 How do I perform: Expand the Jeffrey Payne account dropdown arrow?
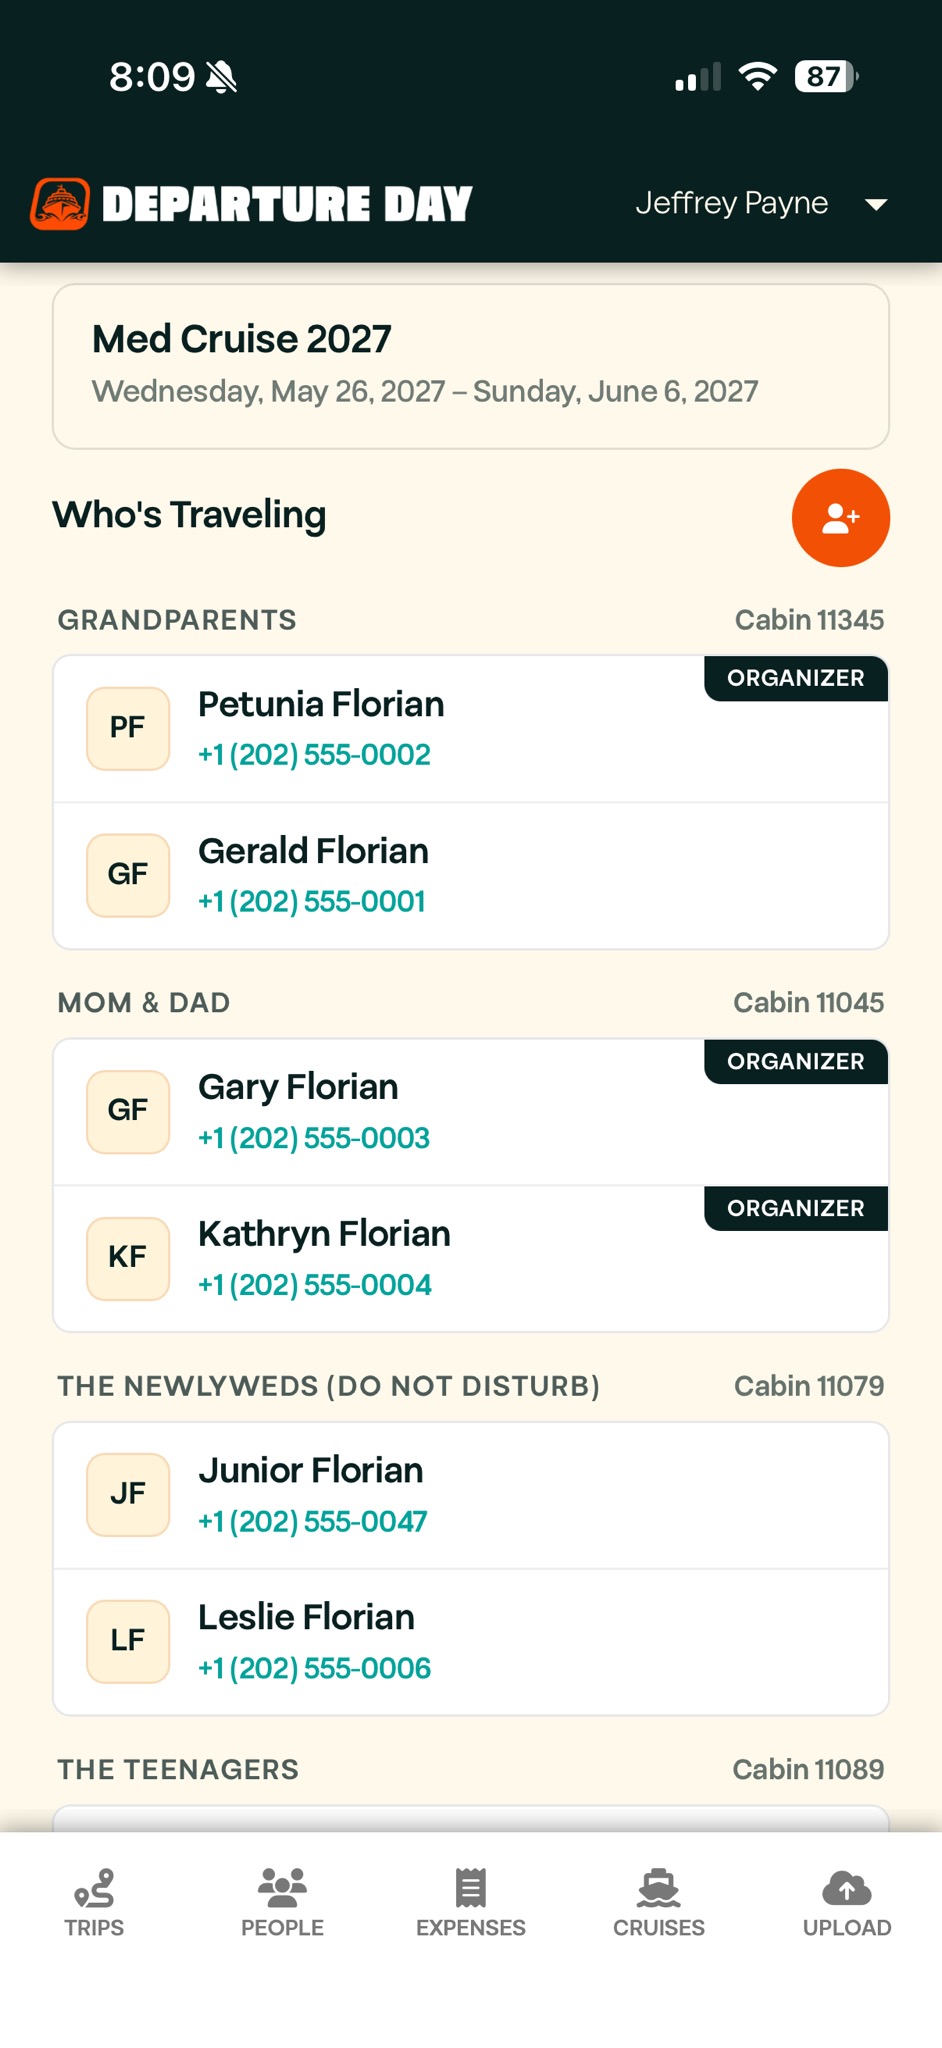(876, 204)
